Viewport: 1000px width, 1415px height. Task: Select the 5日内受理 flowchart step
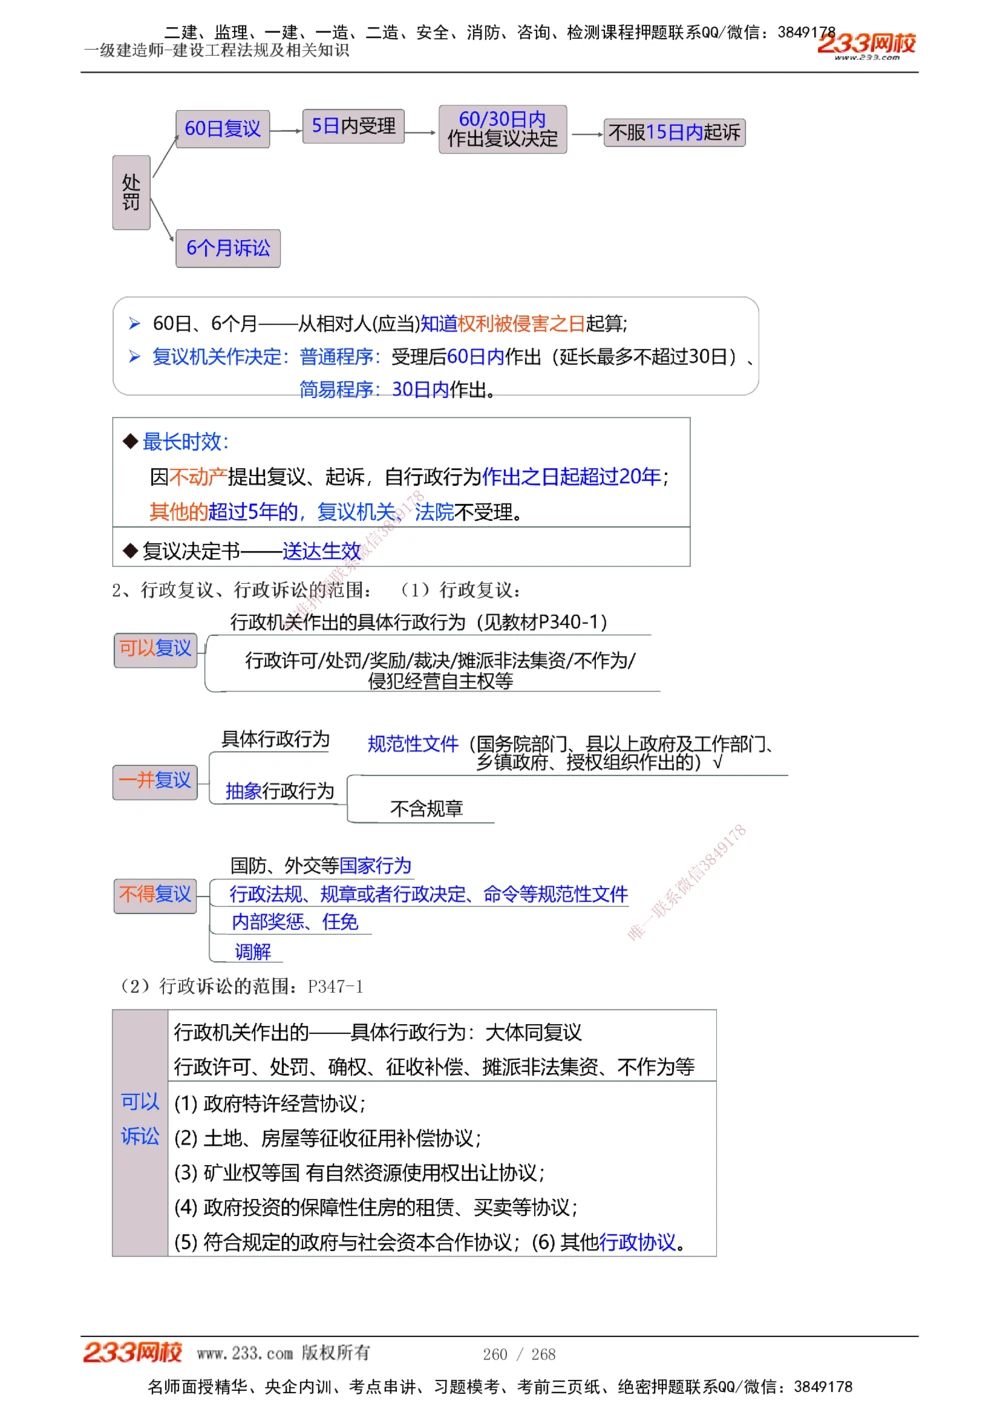tap(355, 126)
